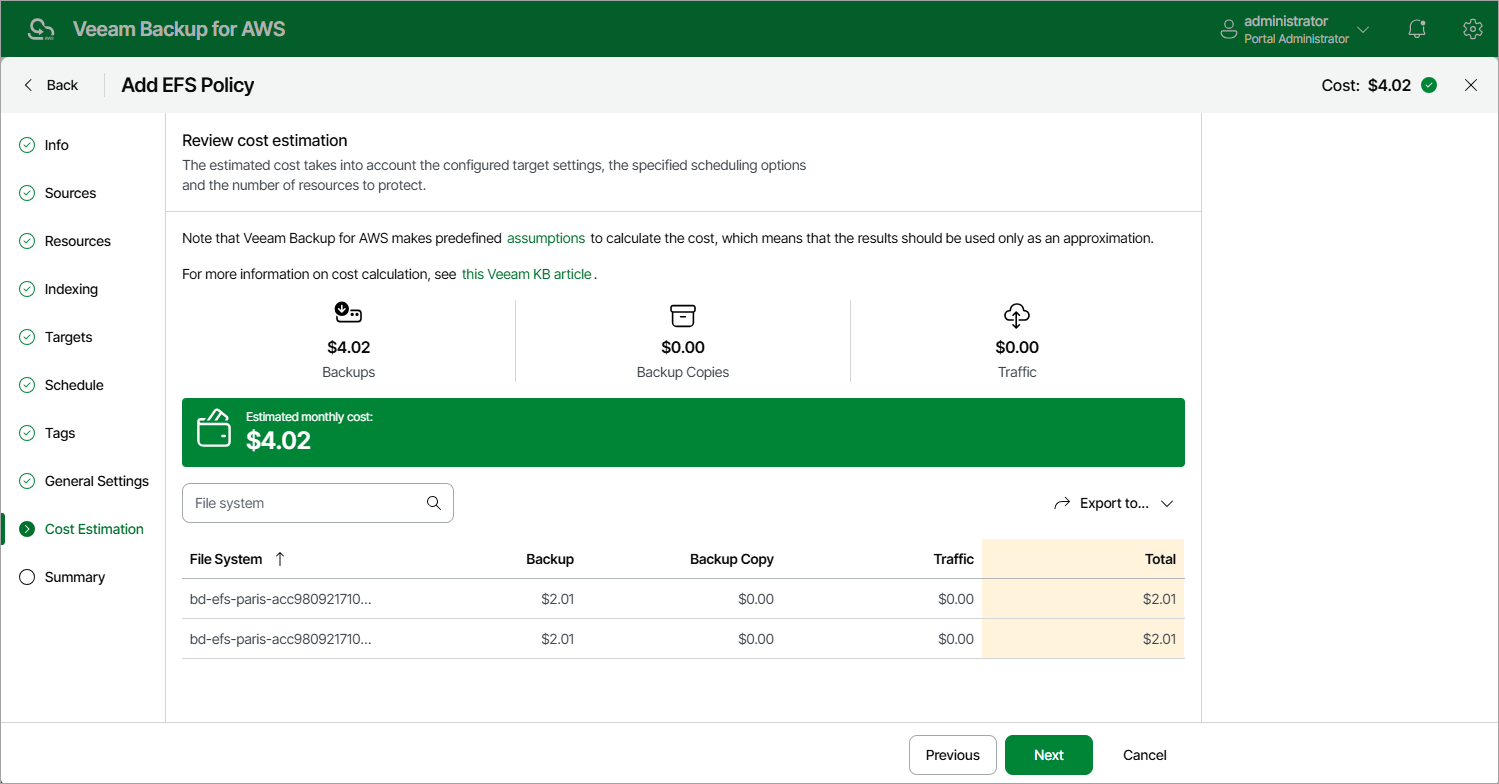Click the Veeam Backup for AWS logo icon
This screenshot has height=784, width=1499.
[41, 29]
